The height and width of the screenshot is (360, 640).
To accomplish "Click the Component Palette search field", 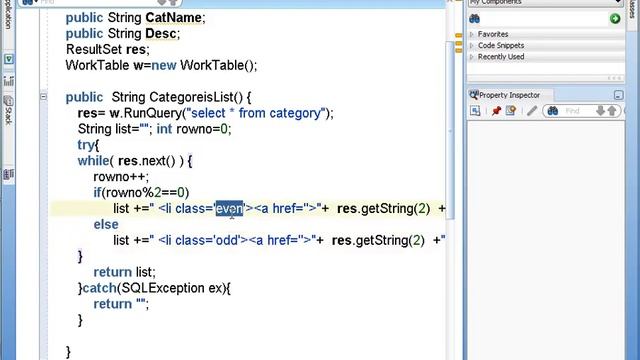I will click(x=544, y=19).
